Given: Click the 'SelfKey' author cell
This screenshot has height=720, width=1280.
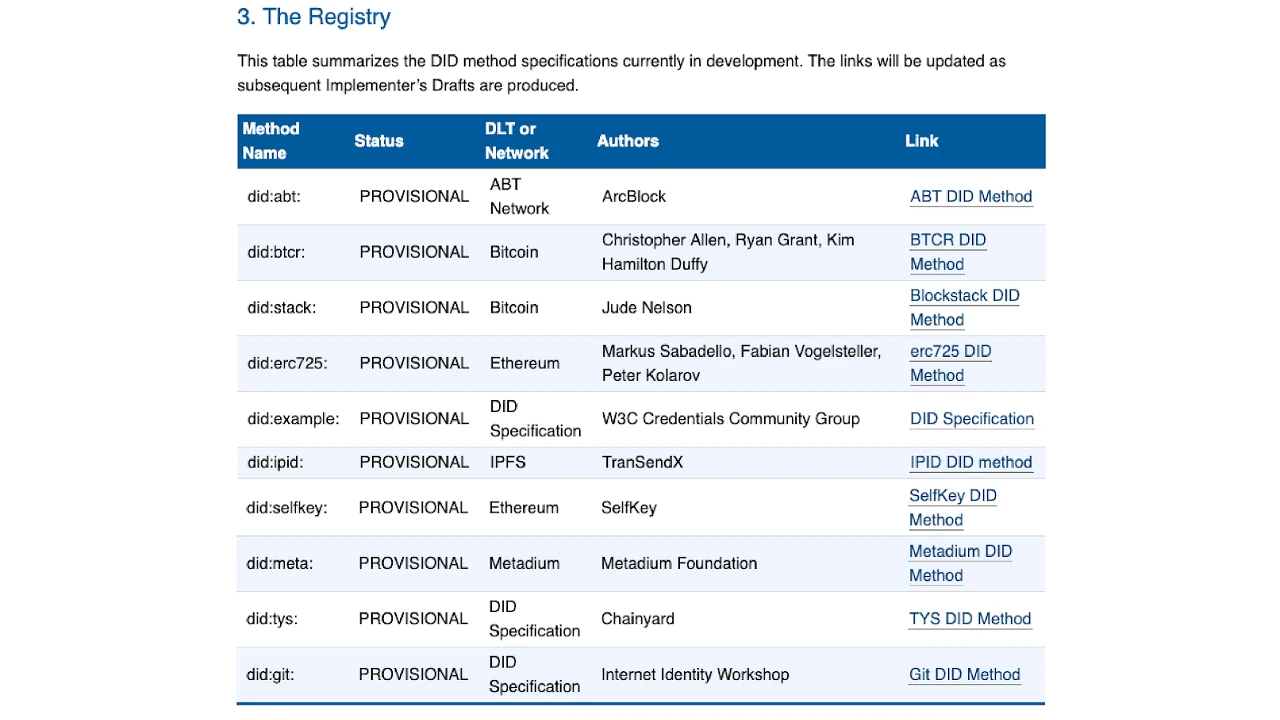Looking at the screenshot, I should coord(629,508).
